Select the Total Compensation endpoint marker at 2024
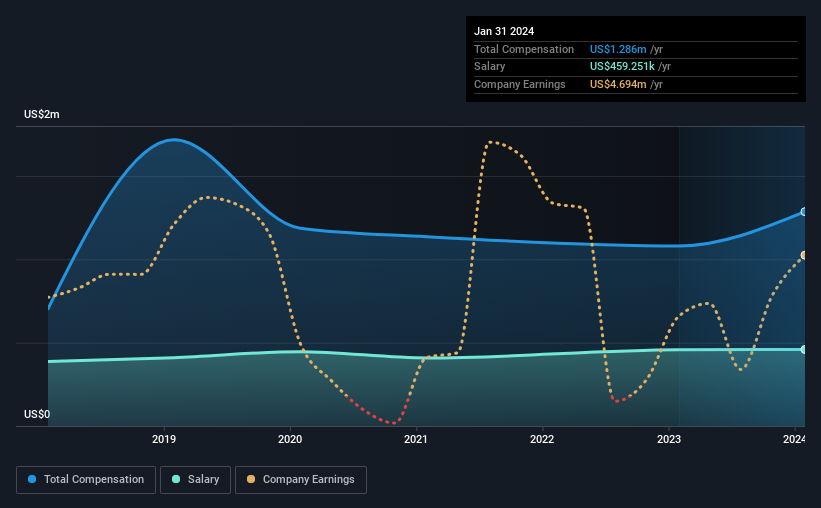 [x=804, y=212]
